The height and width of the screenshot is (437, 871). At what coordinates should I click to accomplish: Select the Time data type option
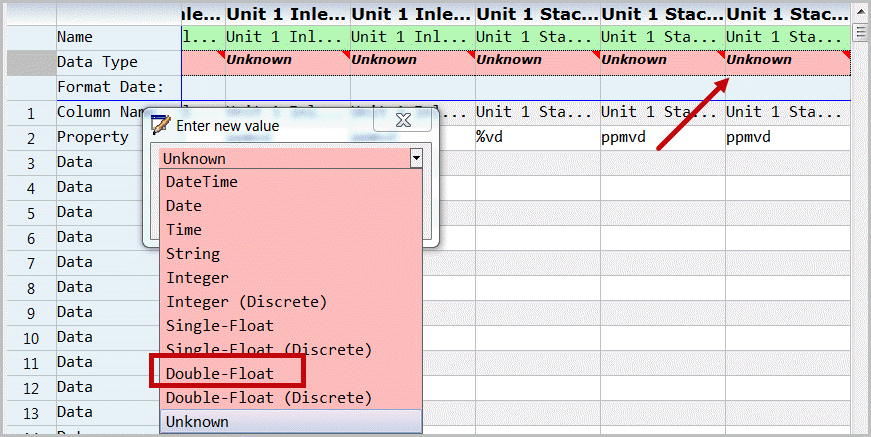tap(184, 230)
